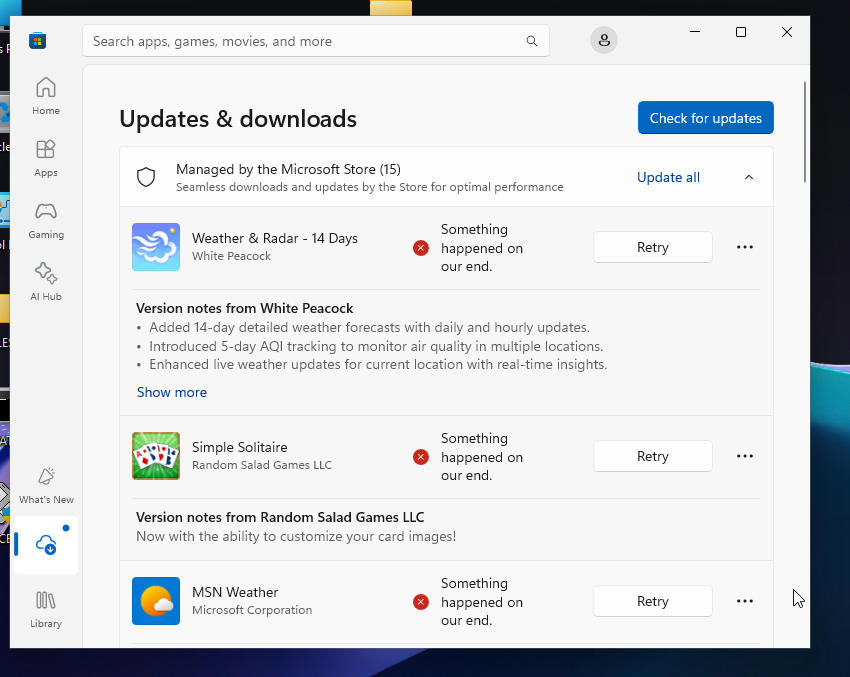Open more options for Simple Solitaire
This screenshot has height=677, width=850.
tap(745, 456)
